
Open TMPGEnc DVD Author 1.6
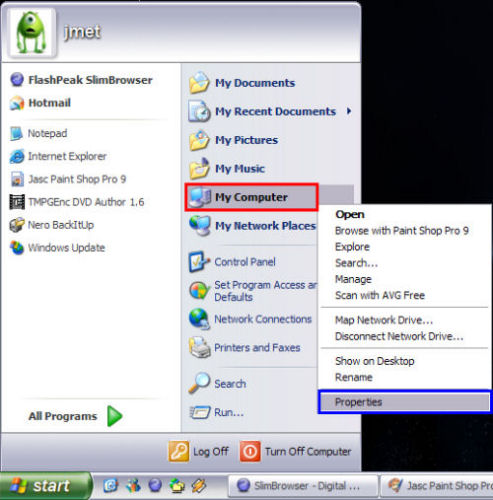point(77,202)
